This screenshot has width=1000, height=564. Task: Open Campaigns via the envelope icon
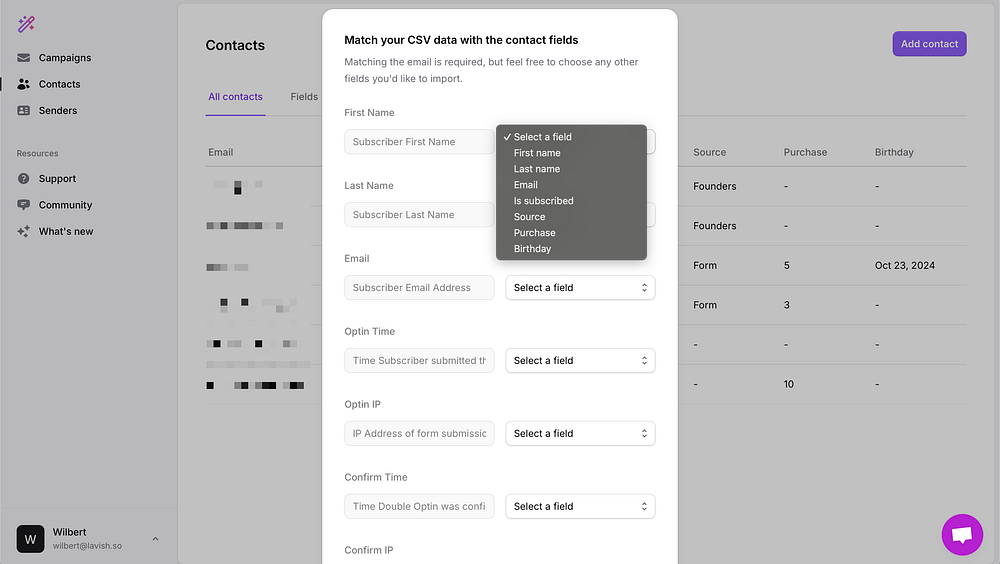click(24, 58)
